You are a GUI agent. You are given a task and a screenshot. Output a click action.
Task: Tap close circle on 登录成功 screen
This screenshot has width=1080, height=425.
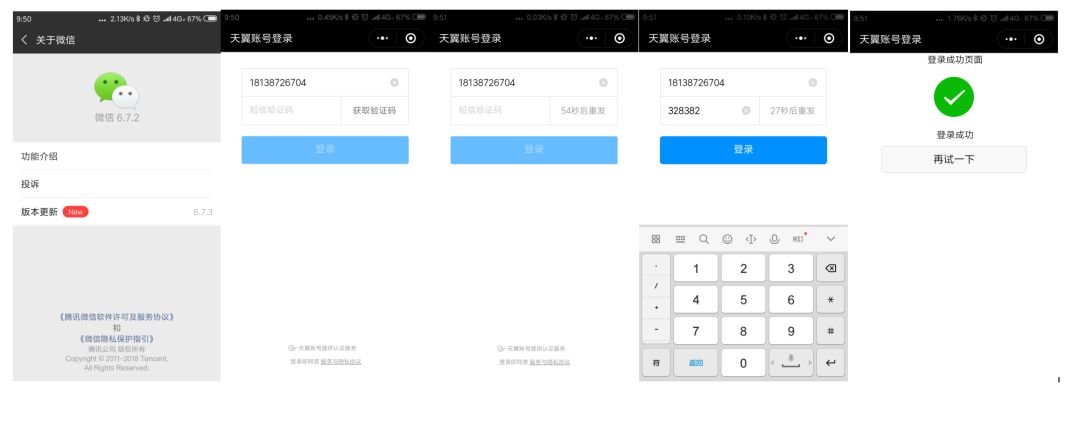pyautogui.click(x=1039, y=39)
